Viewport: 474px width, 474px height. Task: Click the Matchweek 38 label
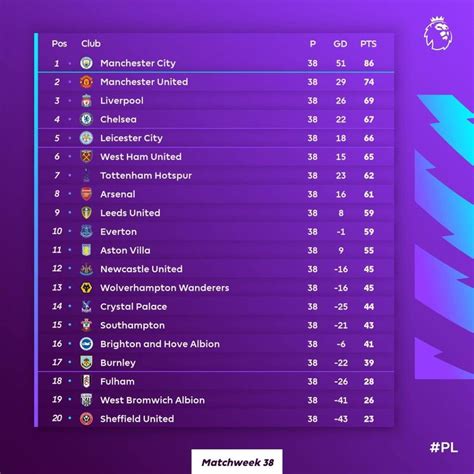(237, 462)
